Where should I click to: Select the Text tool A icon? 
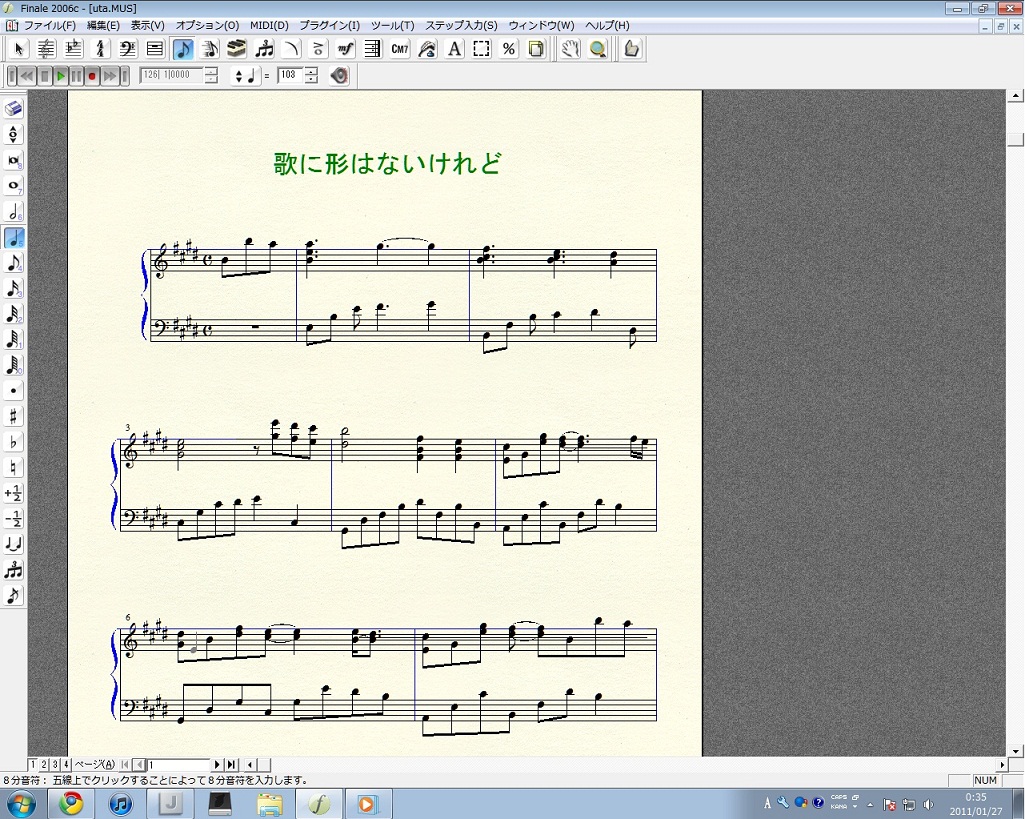click(454, 49)
